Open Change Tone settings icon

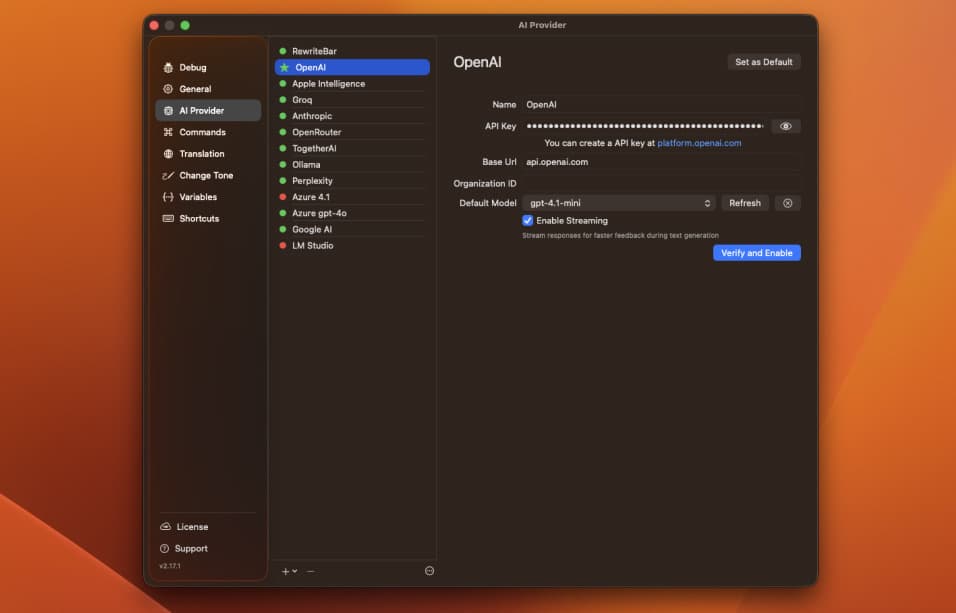tap(168, 176)
